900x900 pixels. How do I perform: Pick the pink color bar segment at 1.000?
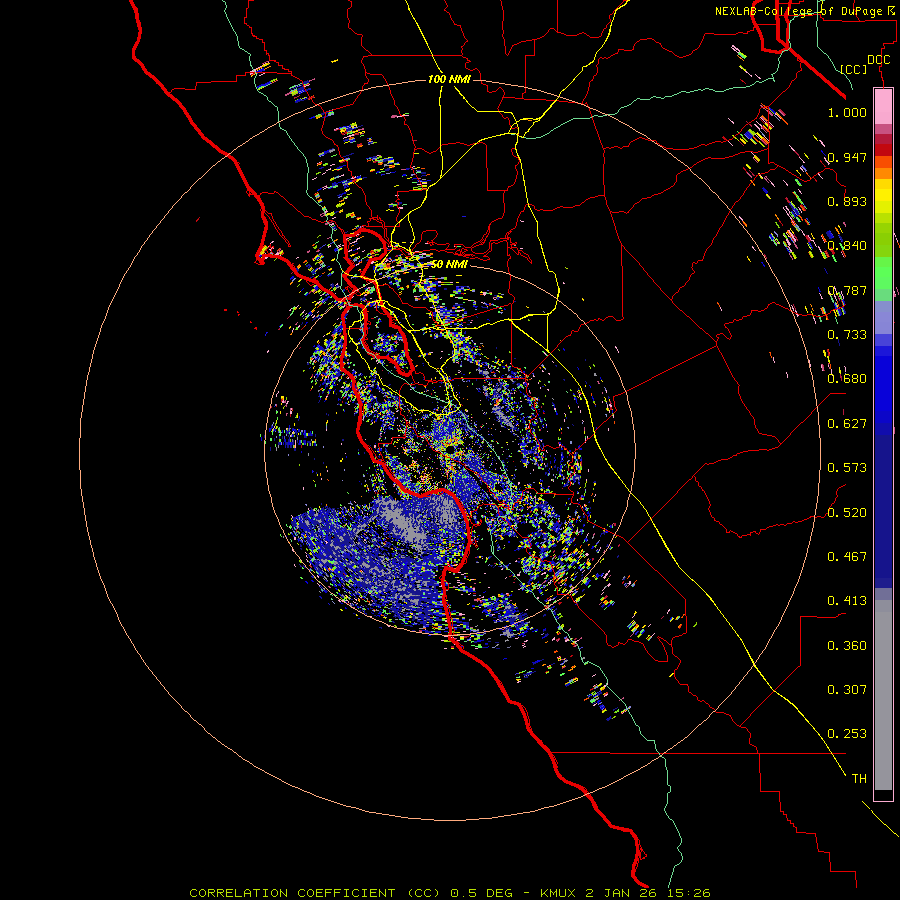point(883,107)
